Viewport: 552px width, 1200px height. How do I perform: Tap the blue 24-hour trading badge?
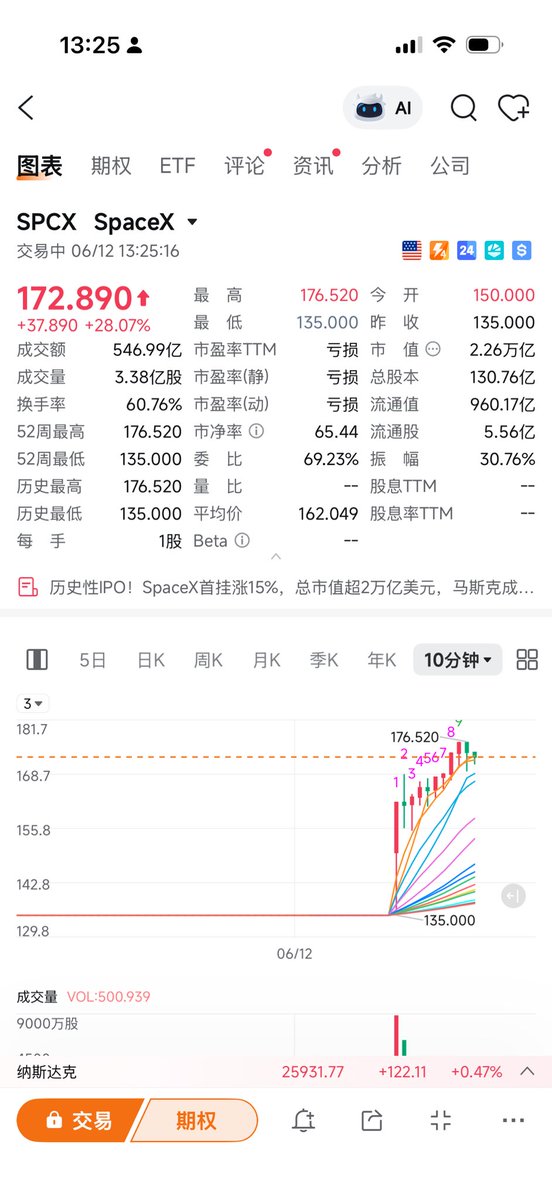coord(466,251)
